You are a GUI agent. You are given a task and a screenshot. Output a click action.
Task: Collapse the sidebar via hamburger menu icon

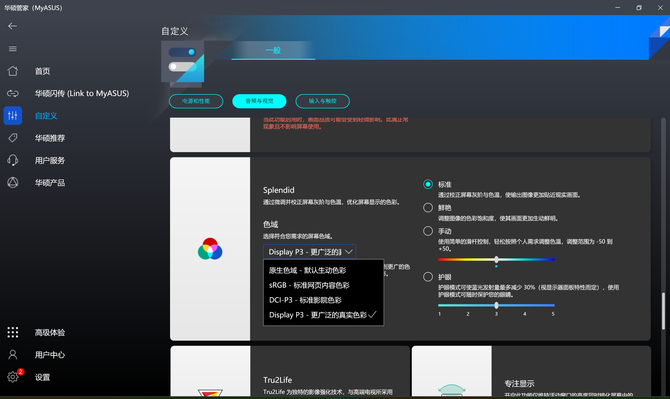(12, 49)
